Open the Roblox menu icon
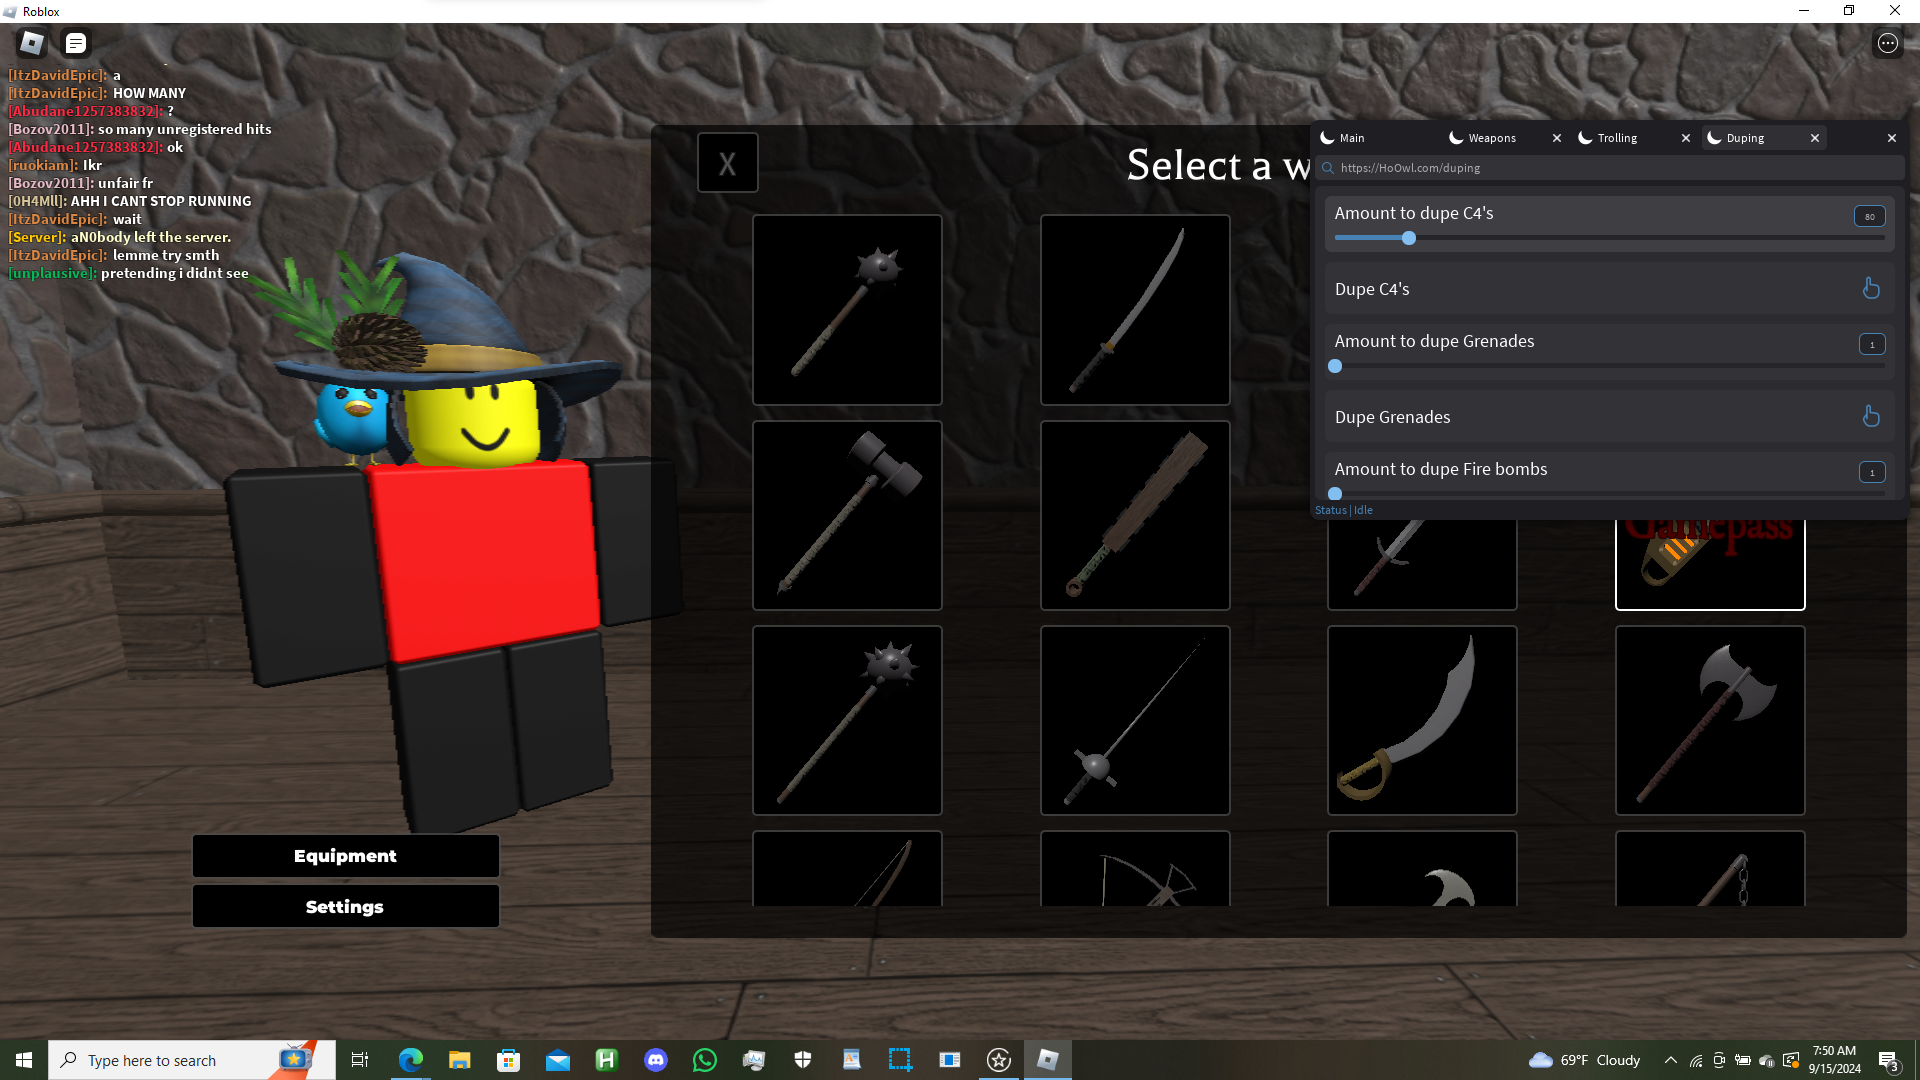Viewport: 1920px width, 1080px height. coord(32,43)
